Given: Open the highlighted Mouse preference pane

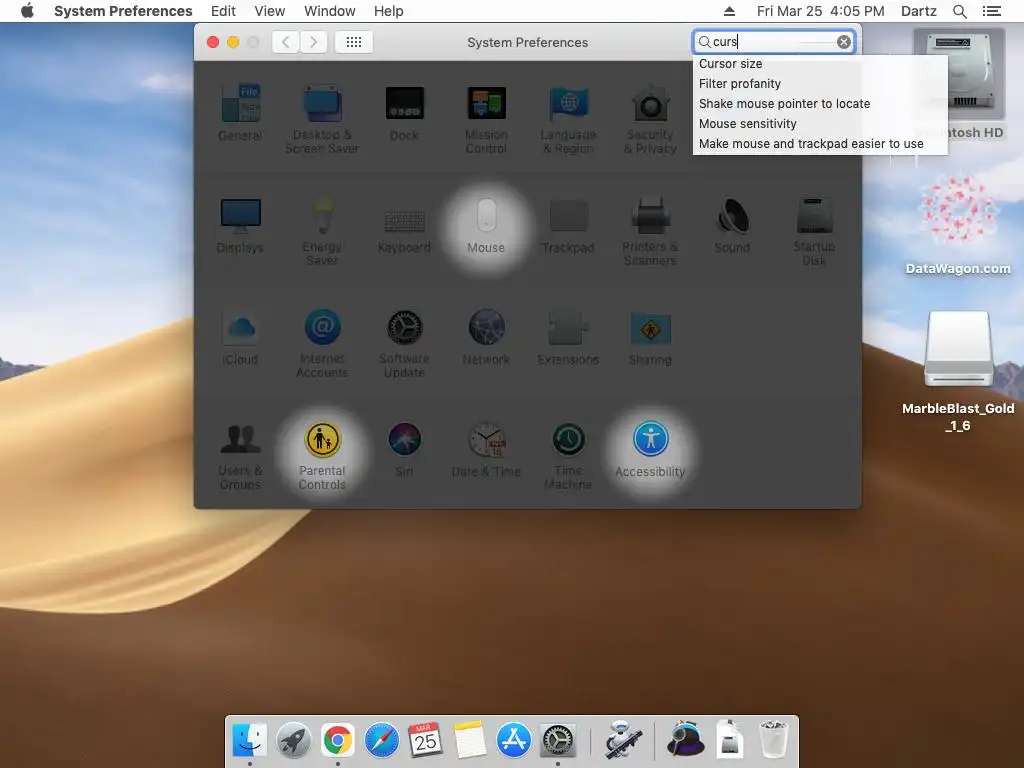Looking at the screenshot, I should 486,225.
